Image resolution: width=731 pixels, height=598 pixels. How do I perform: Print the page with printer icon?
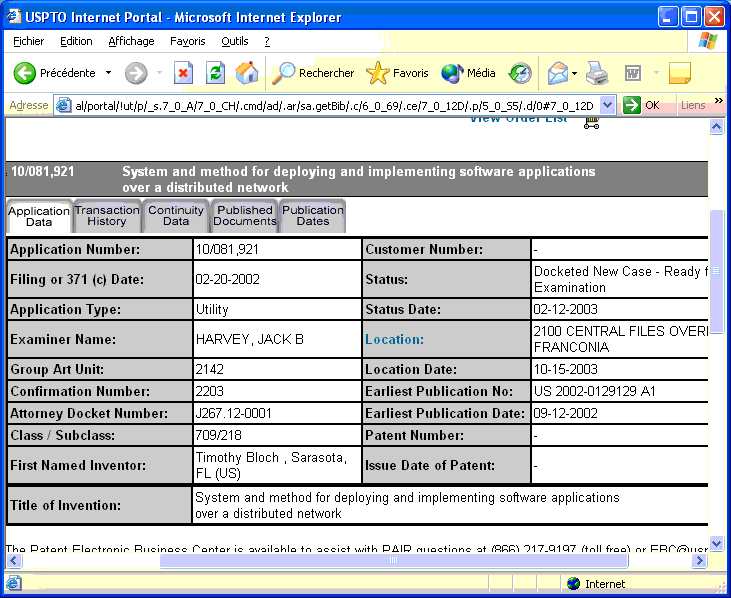point(597,73)
